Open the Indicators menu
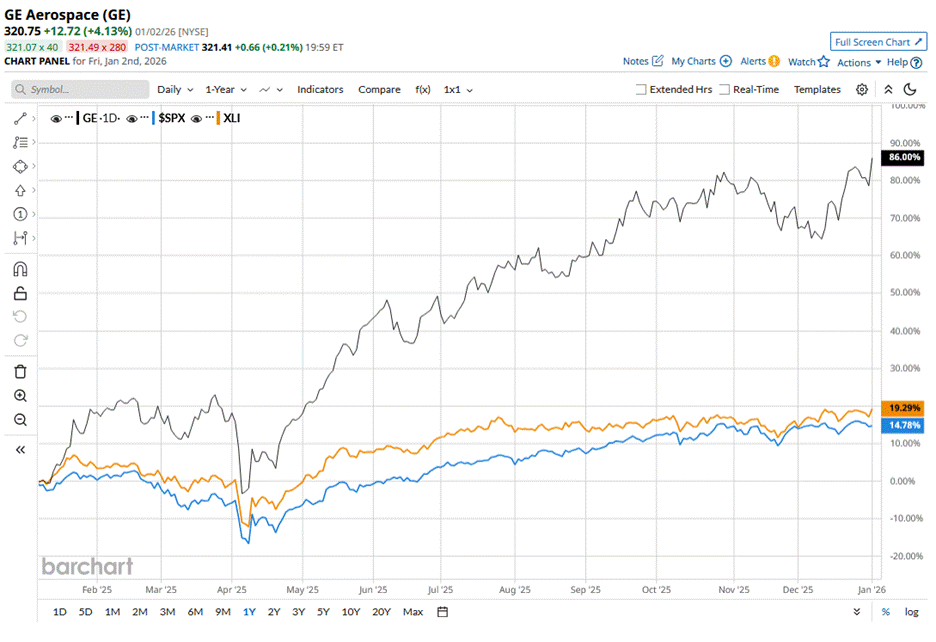936x642 pixels. 320,90
